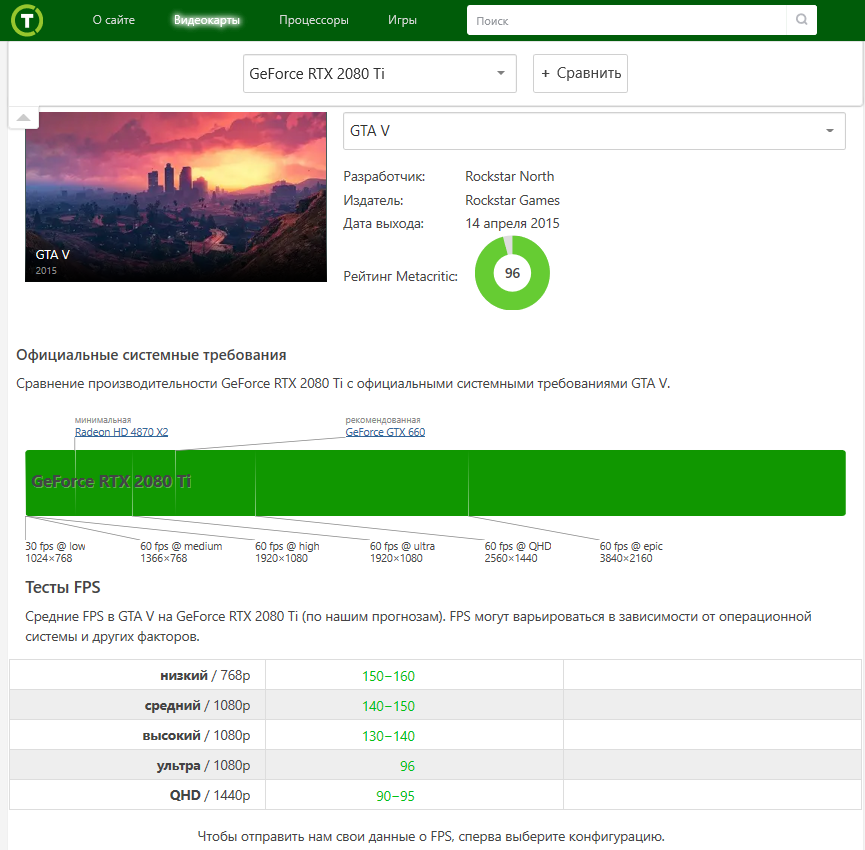Click the Metacritic 96 rating ring
This screenshot has height=850, width=865.
coord(512,273)
